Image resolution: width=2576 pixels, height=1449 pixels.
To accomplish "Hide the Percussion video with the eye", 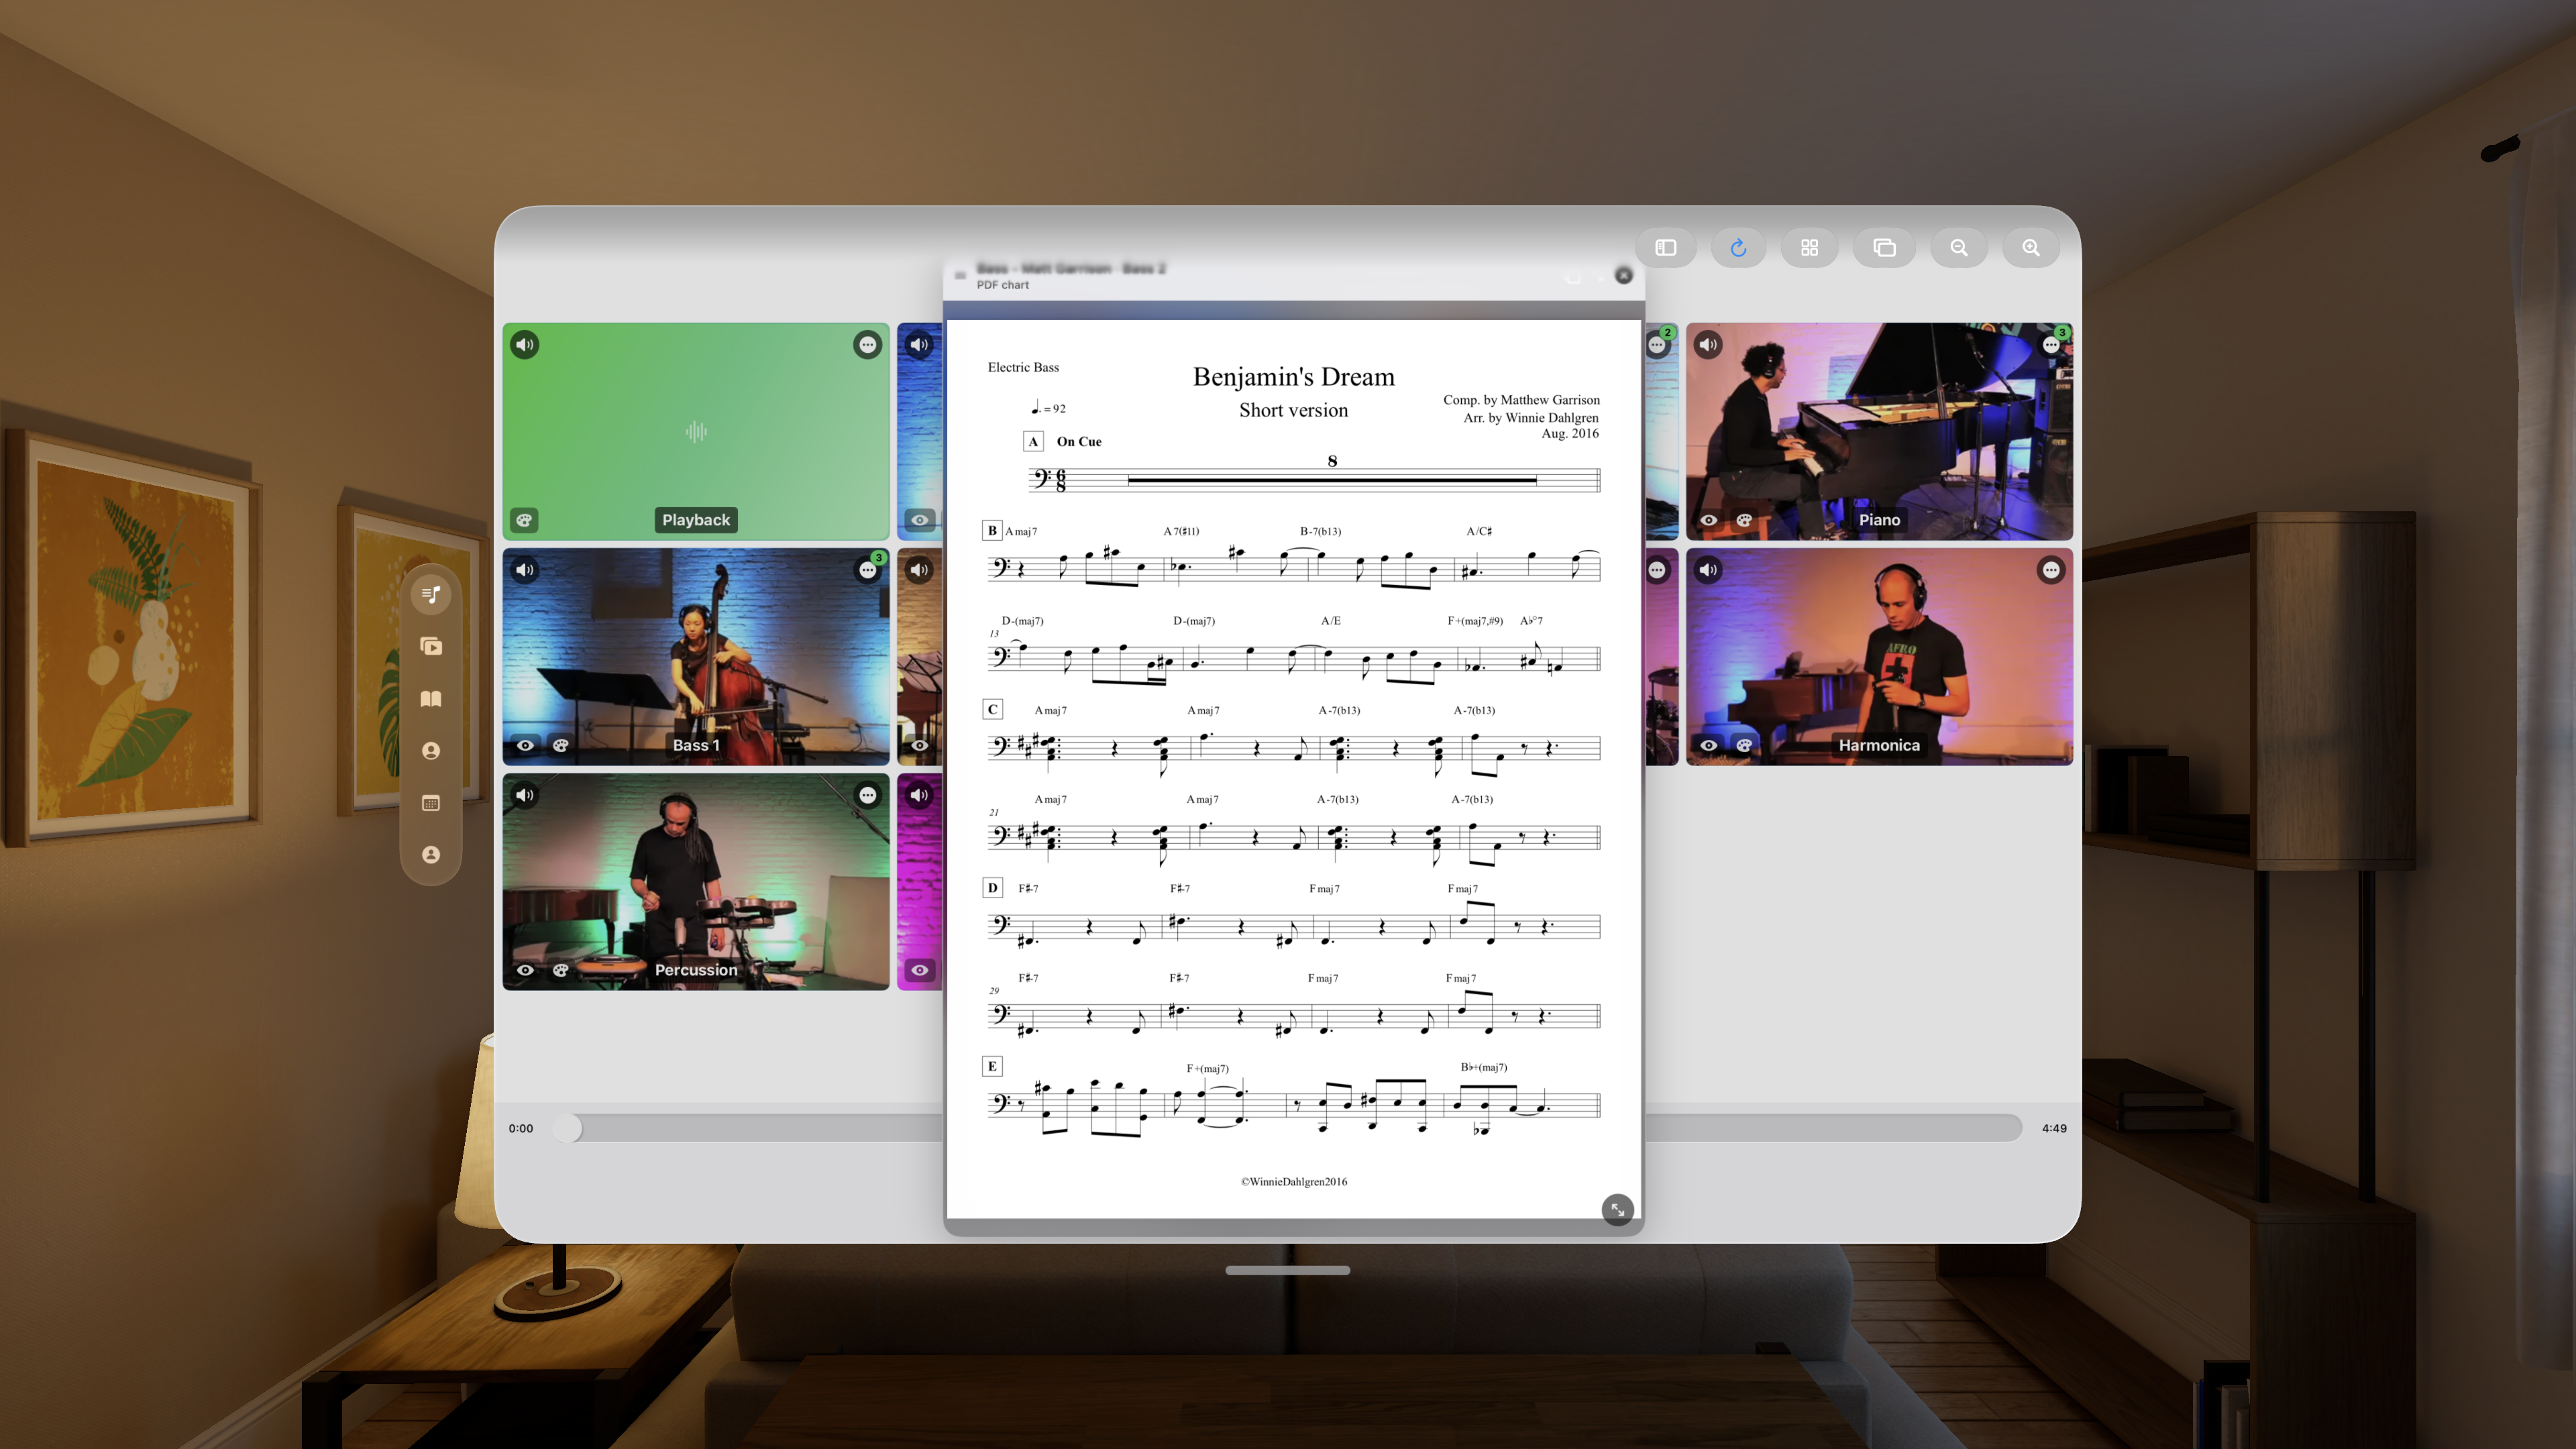I will [x=525, y=970].
